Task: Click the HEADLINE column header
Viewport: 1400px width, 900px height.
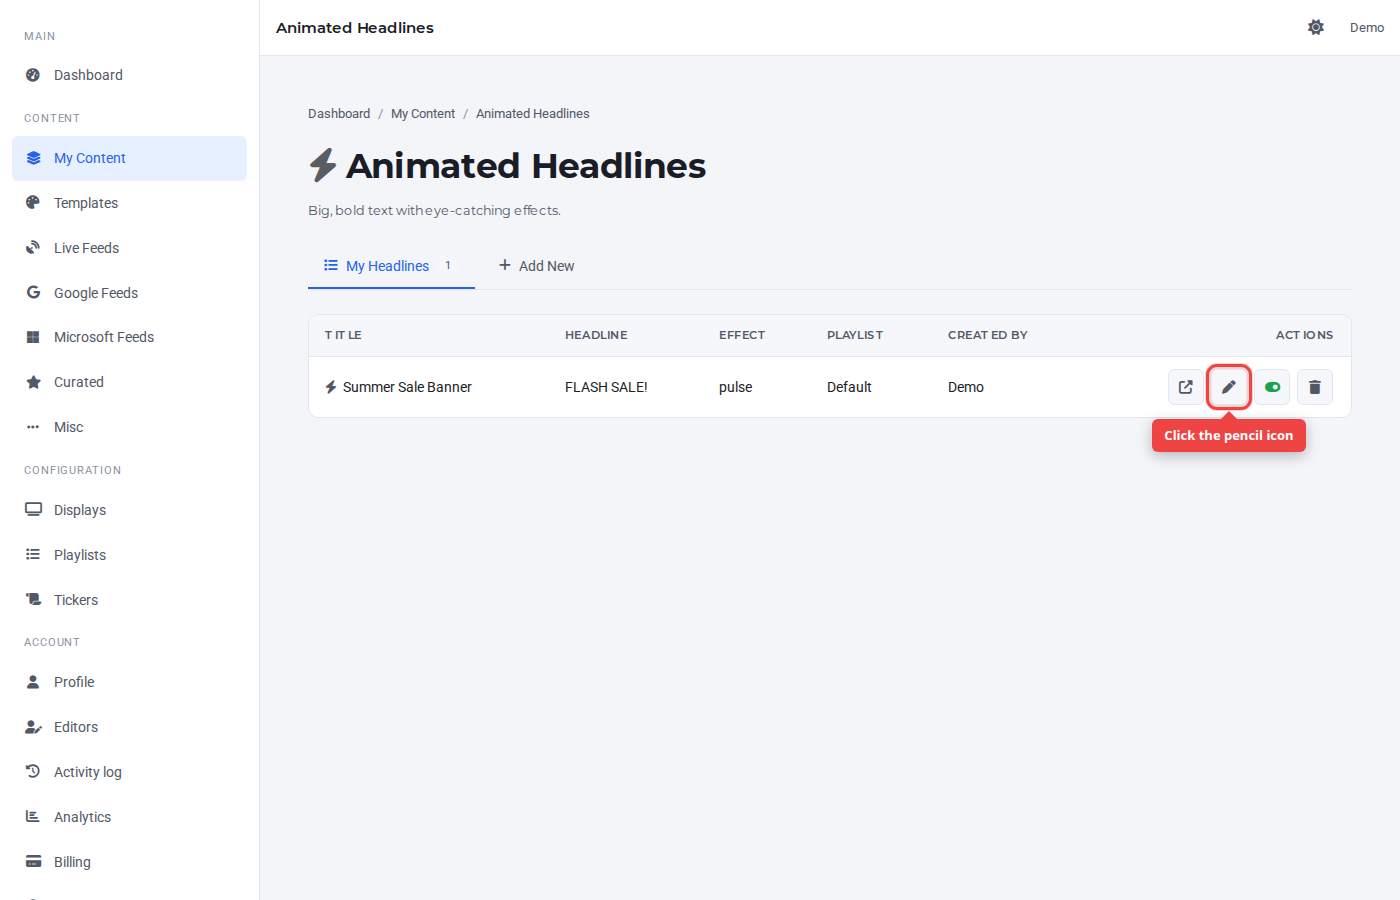Action: [596, 335]
